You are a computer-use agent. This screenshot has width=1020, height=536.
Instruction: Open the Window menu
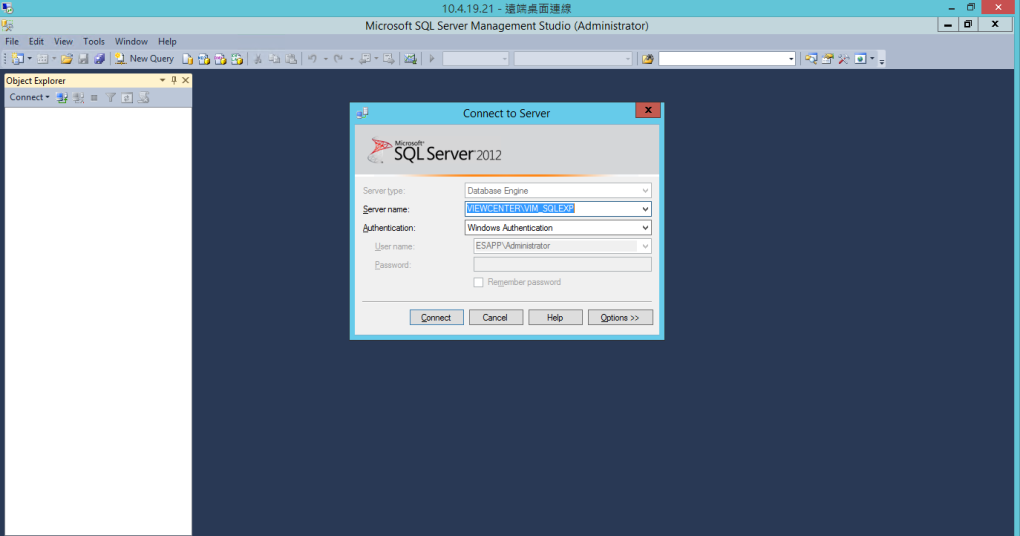coord(131,41)
